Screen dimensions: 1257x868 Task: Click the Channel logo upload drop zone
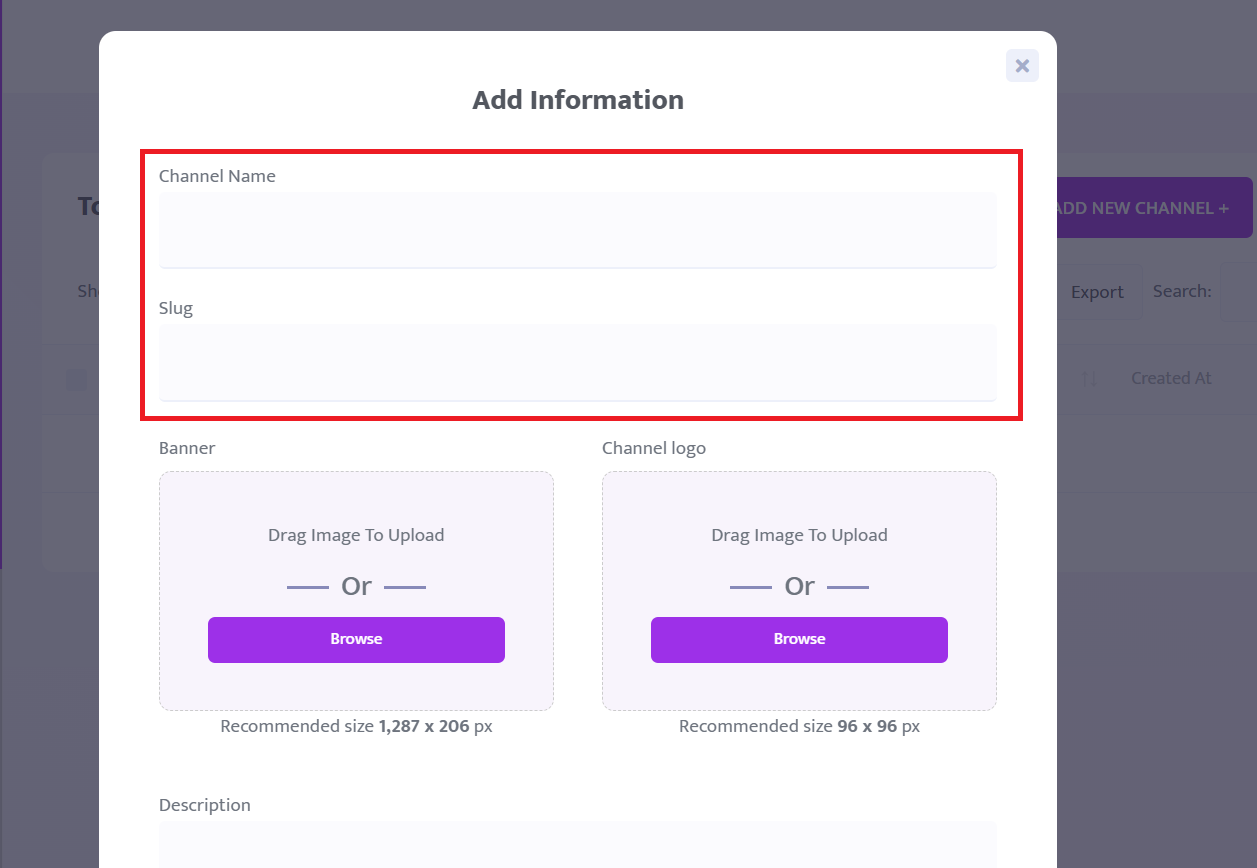coord(799,535)
